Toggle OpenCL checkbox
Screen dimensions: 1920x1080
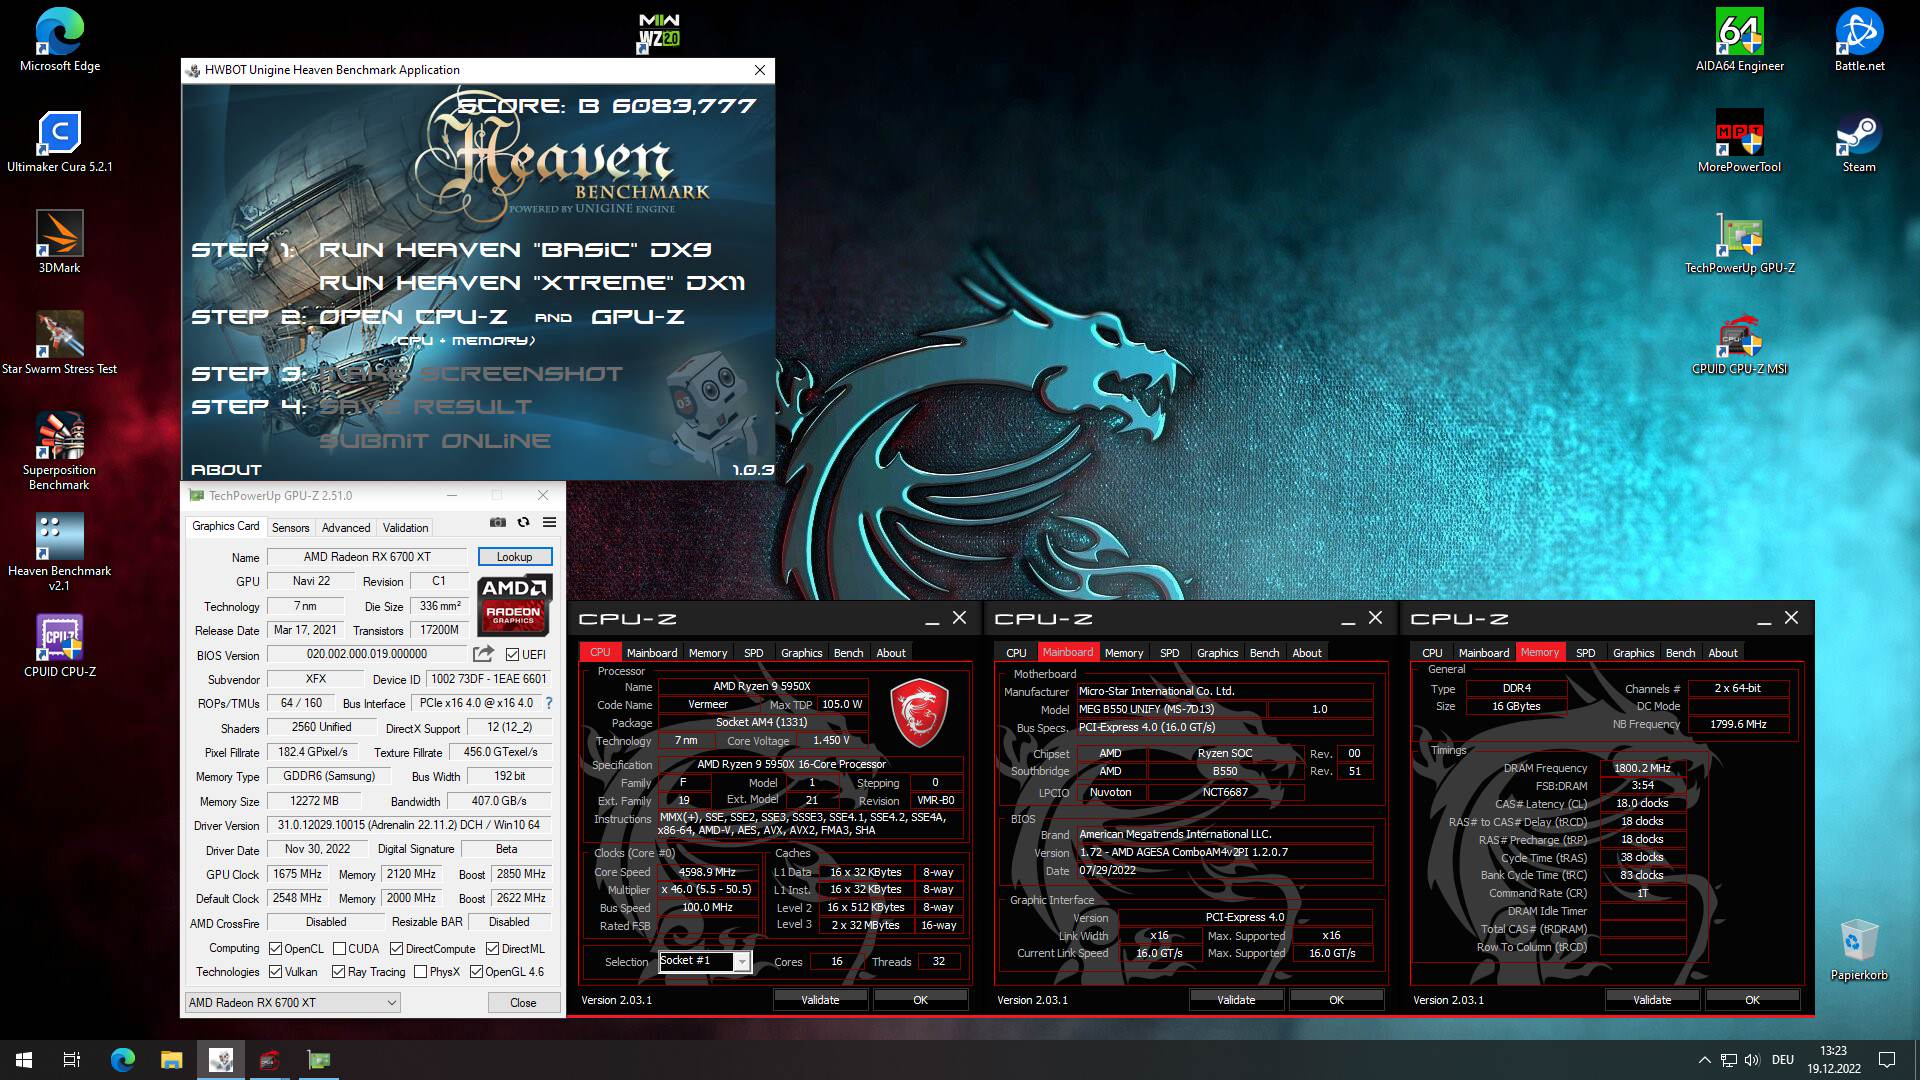[x=276, y=948]
